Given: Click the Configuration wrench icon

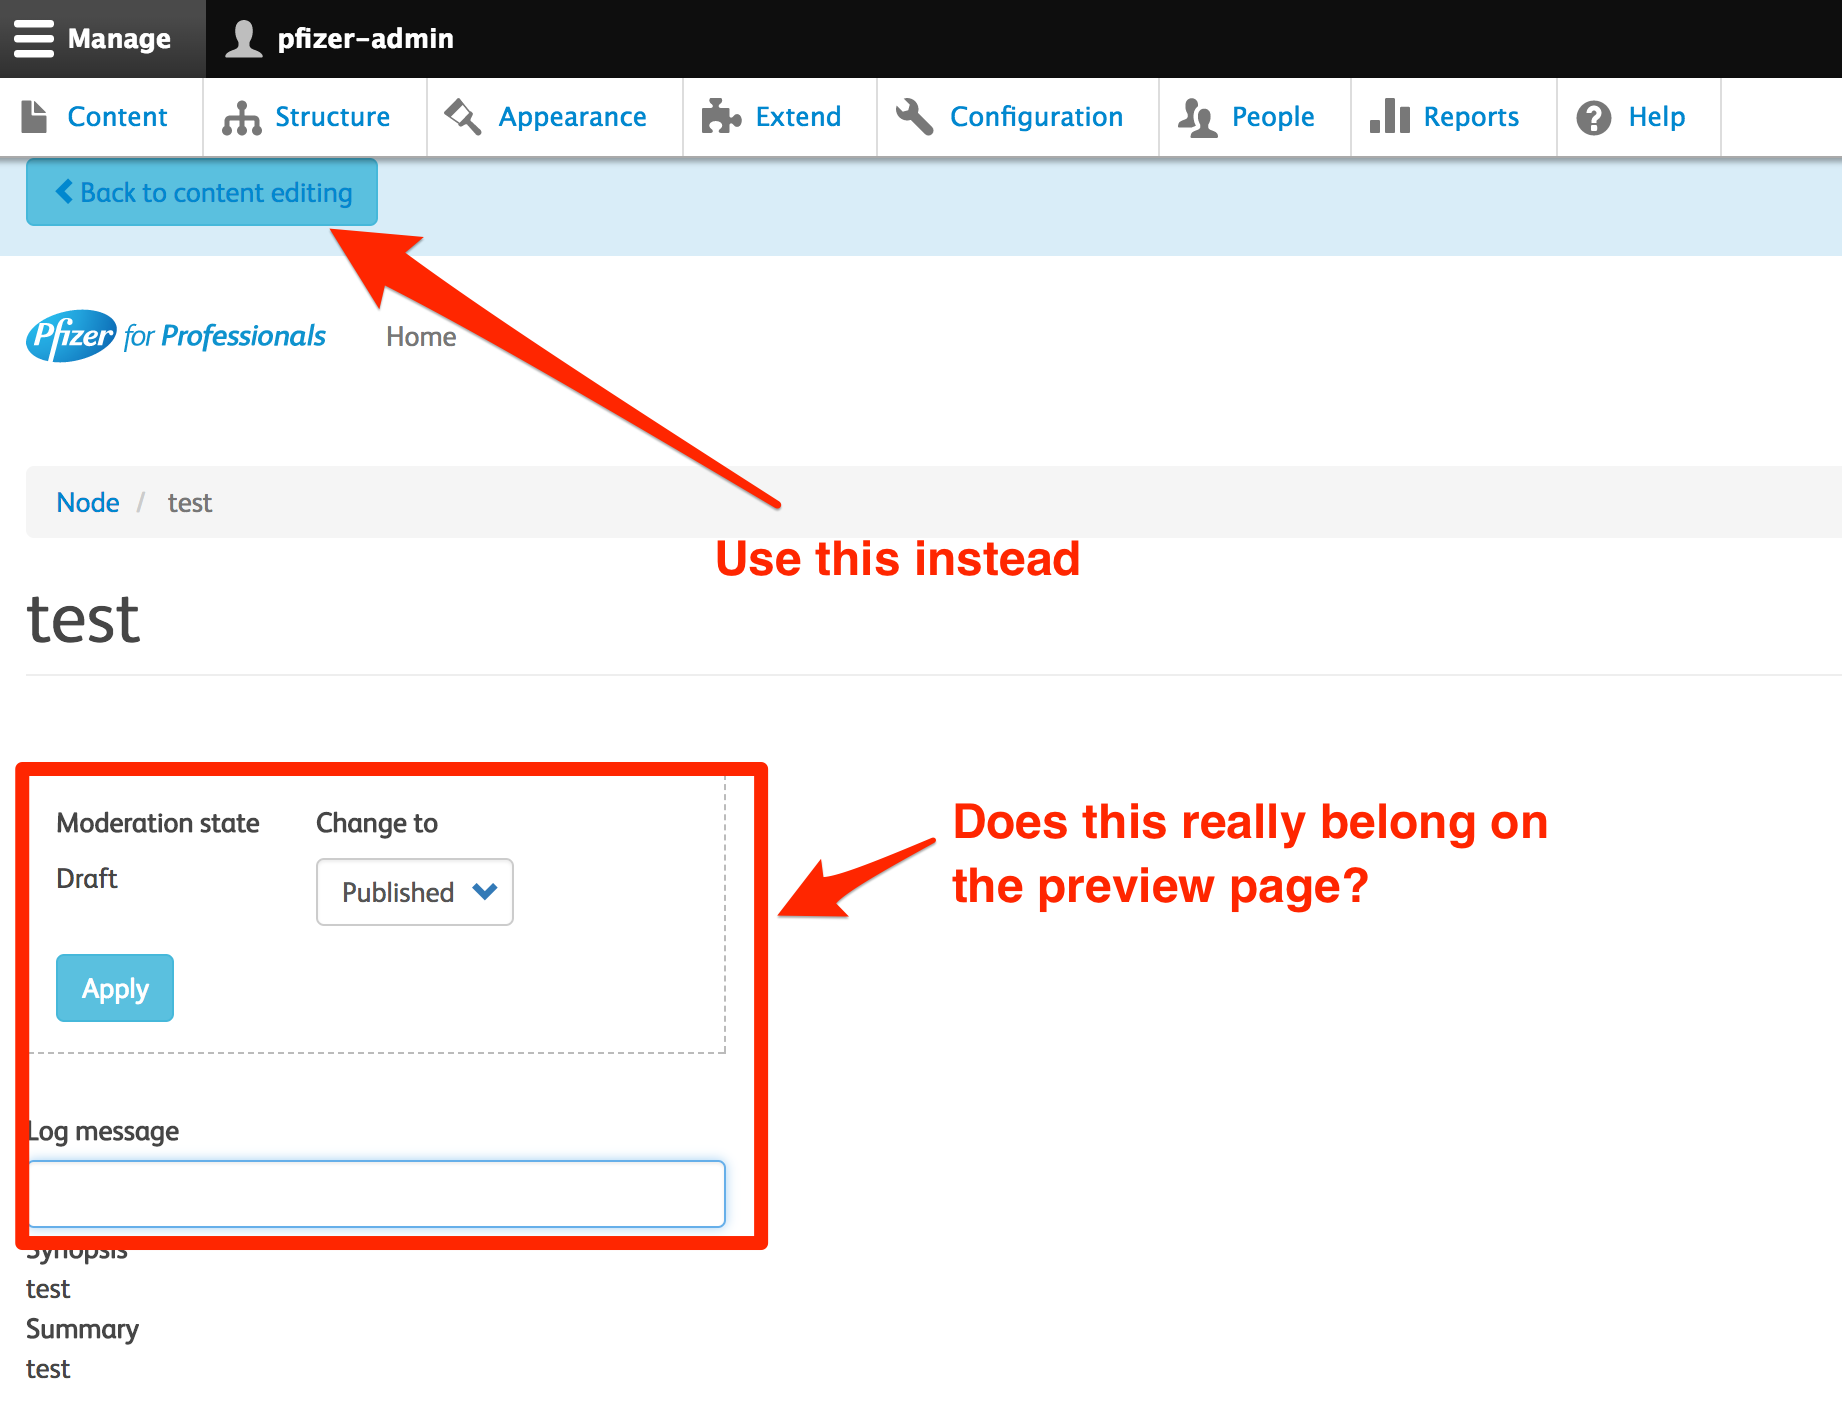Looking at the screenshot, I should coord(914,117).
